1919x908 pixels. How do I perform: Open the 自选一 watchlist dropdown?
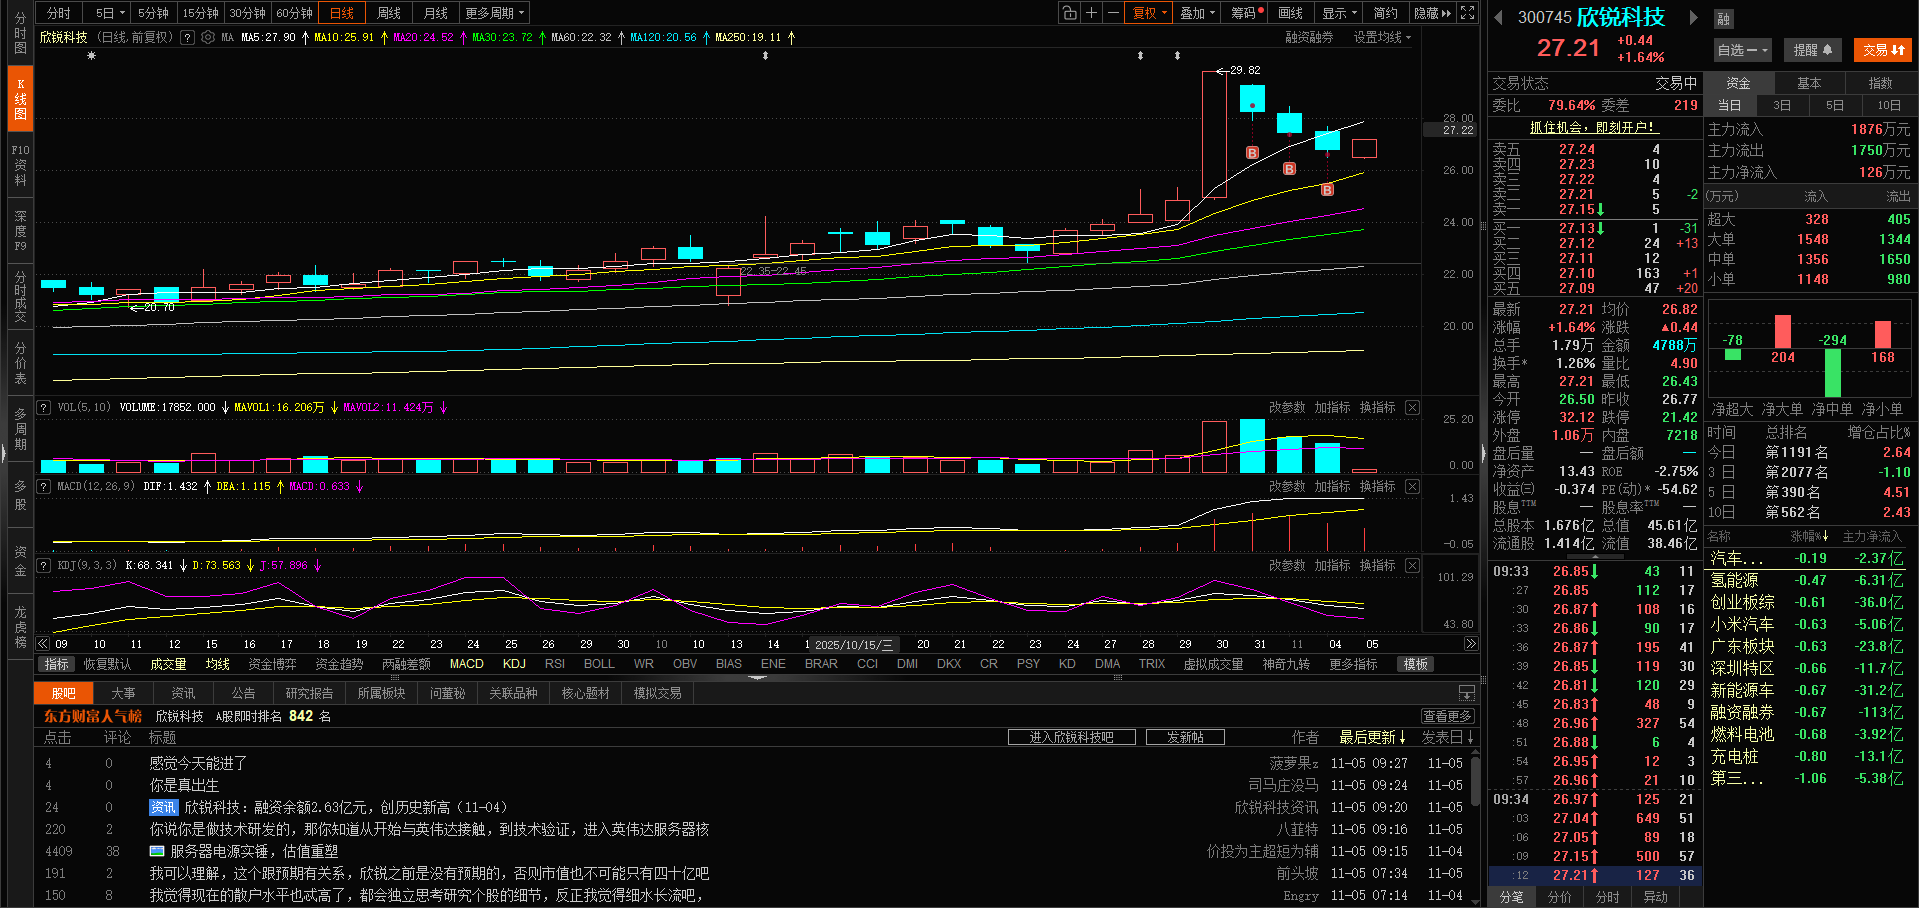click(x=1743, y=50)
